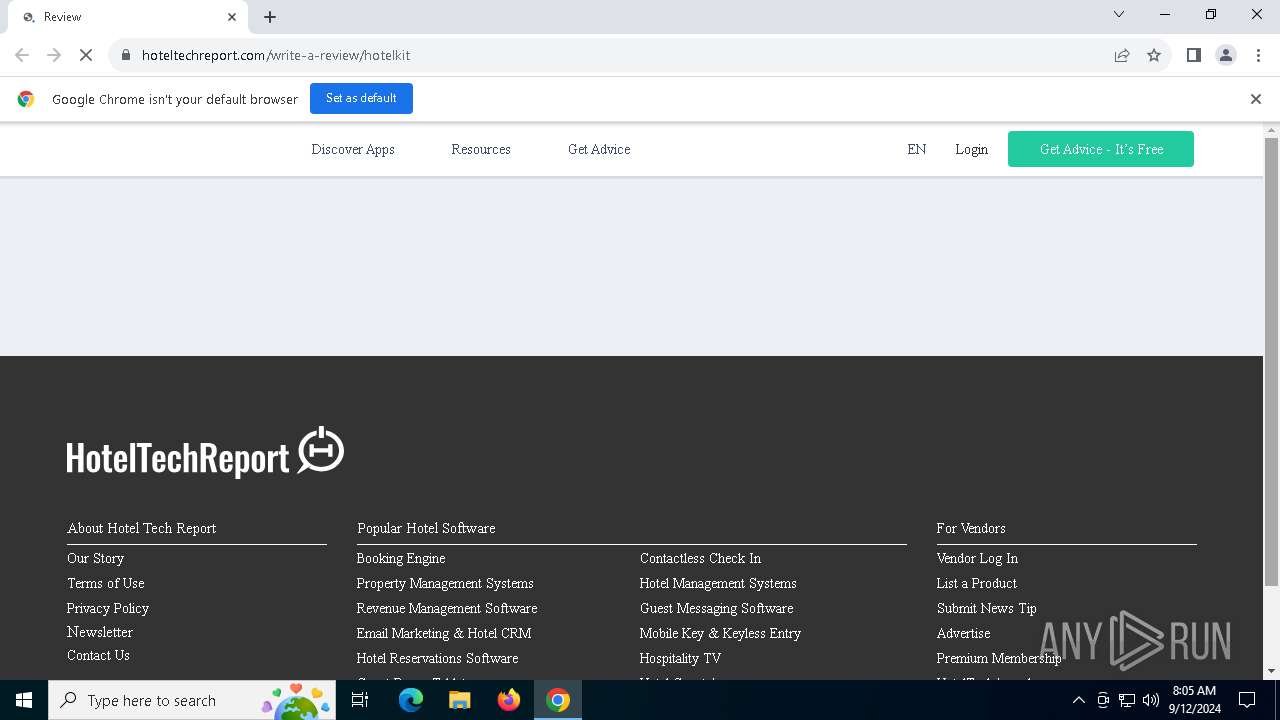Screen dimensions: 1280x720
Task: Expand the tab search chevron
Action: [x=1119, y=14]
